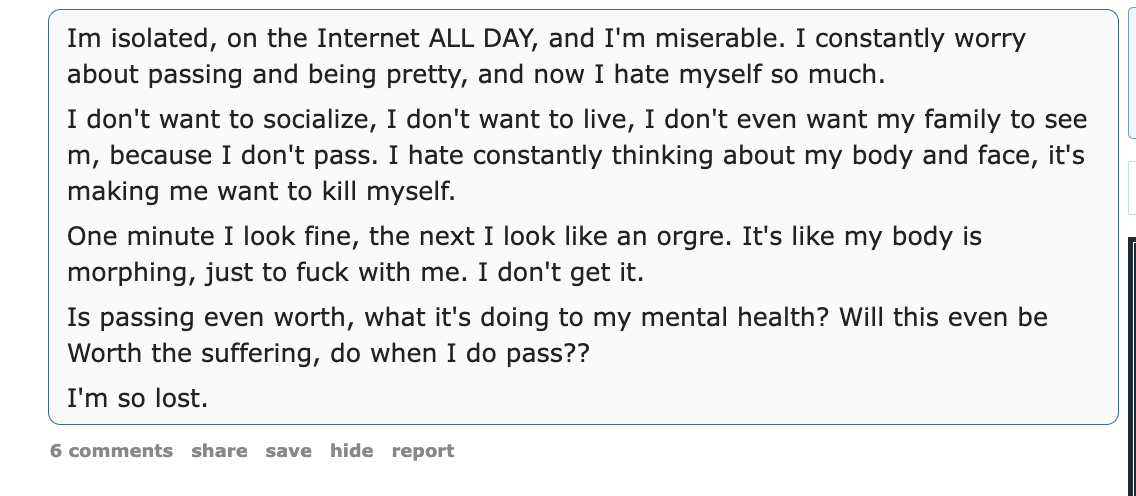Viewport: 1136px width, 496px height.
Task: Click the small white sidebar box on right edge
Action: (x=1132, y=188)
